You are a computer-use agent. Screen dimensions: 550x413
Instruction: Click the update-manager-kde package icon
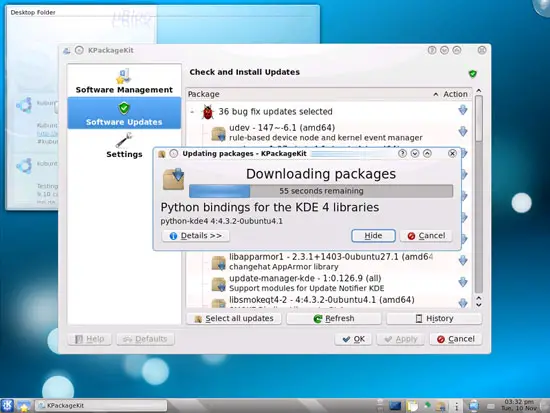point(218,284)
